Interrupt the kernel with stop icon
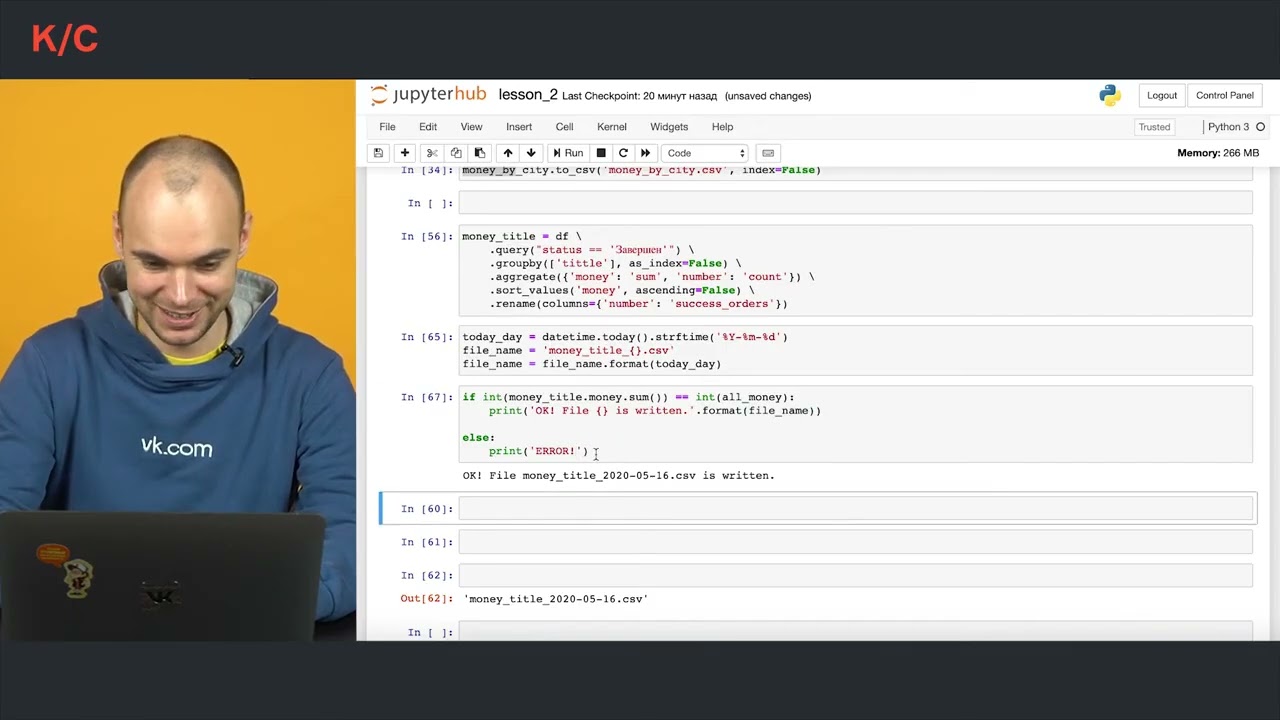 (x=601, y=153)
